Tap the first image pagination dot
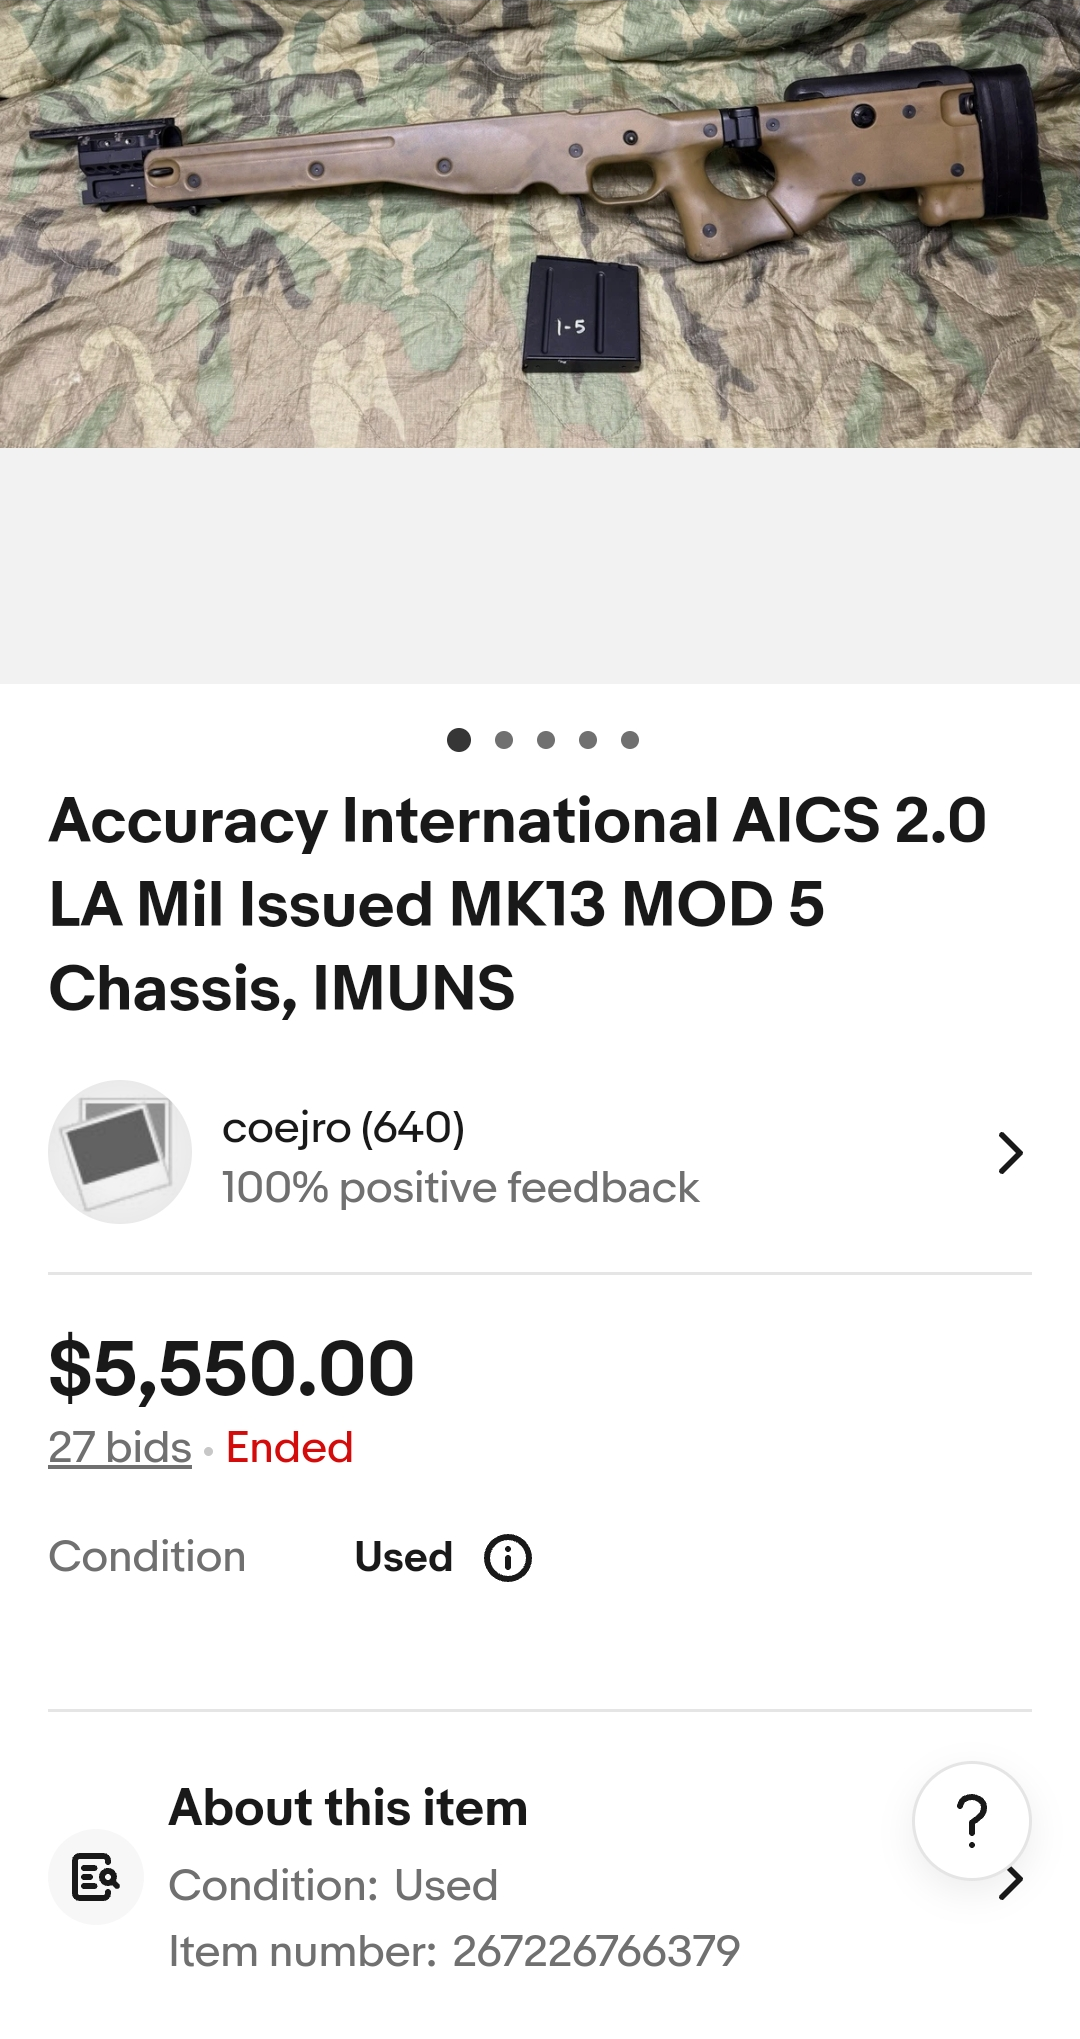Image resolution: width=1080 pixels, height=2039 pixels. click(459, 740)
